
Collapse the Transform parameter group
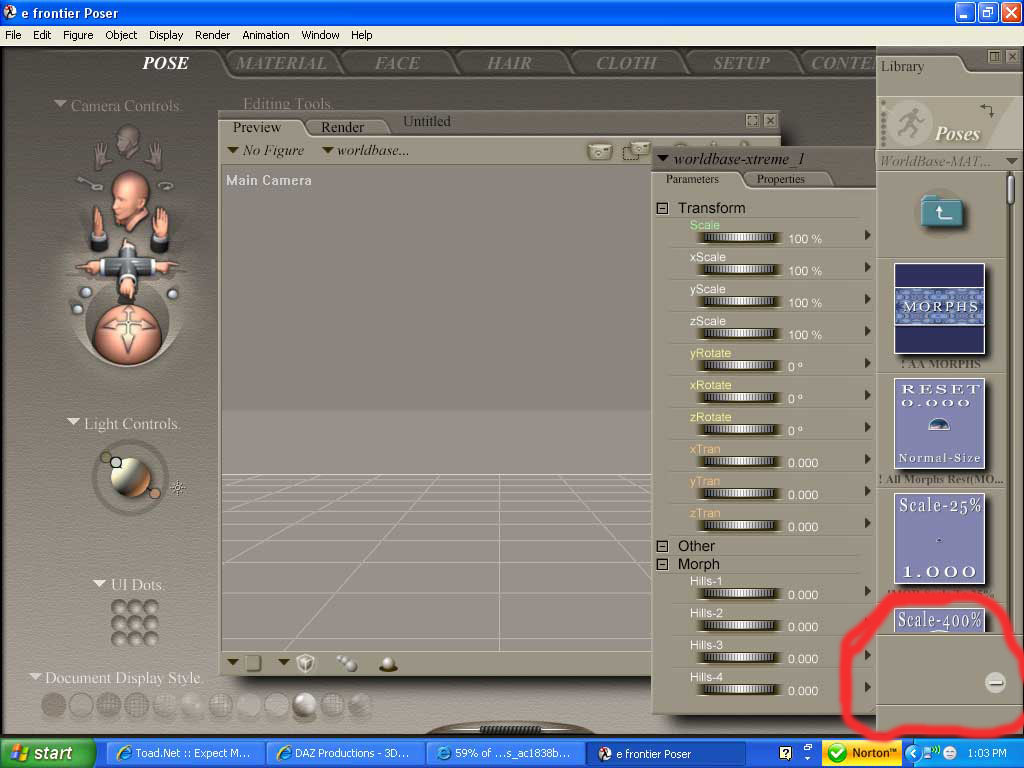(x=662, y=208)
